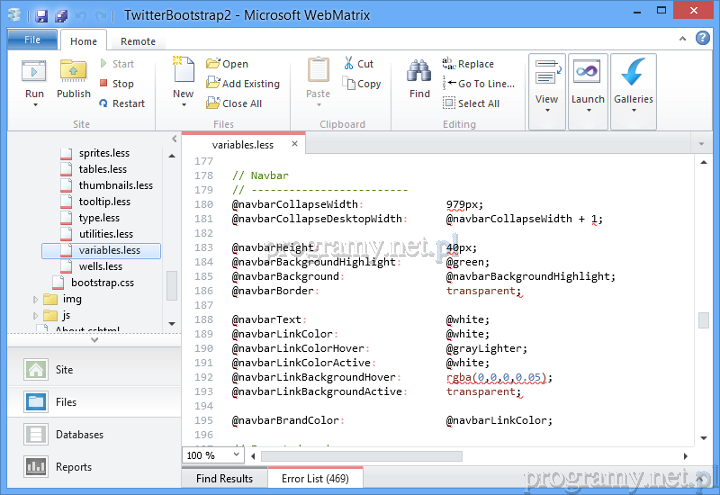Switch to the Reports workspace
720x495 pixels.
coord(74,467)
